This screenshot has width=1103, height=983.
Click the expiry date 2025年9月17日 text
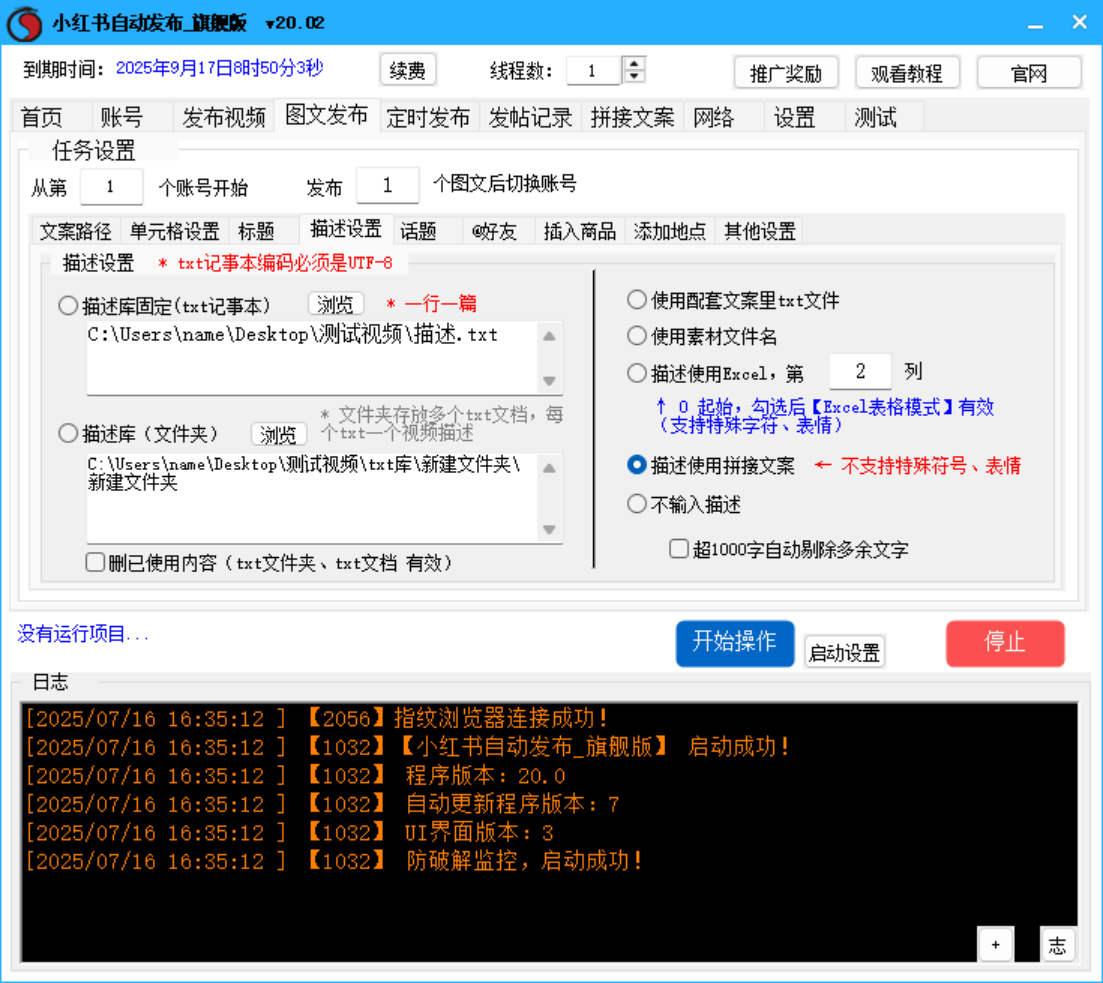[x=219, y=68]
